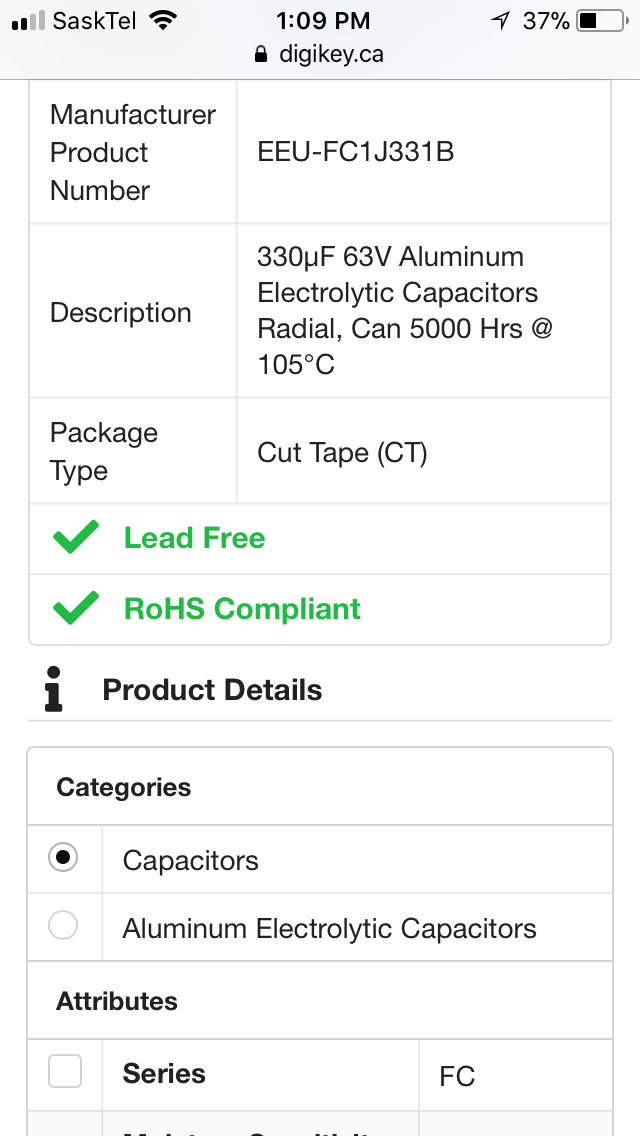Image resolution: width=640 pixels, height=1136 pixels.
Task: Tap the digikey.ca address bar
Action: click(x=320, y=54)
